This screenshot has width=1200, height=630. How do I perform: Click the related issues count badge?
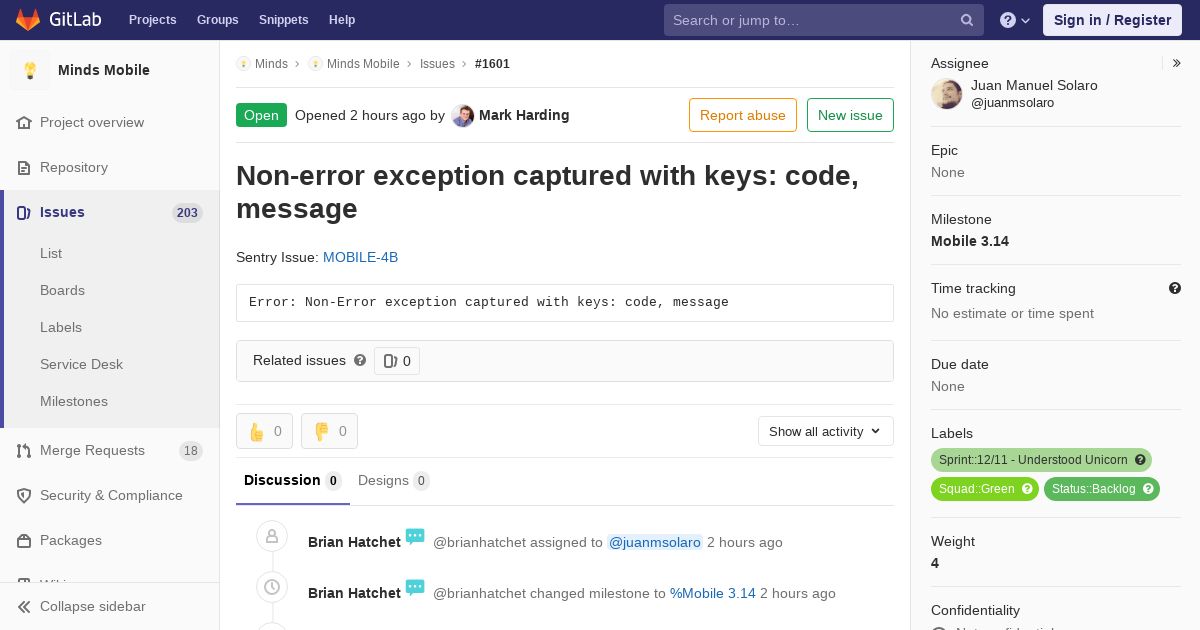click(397, 361)
